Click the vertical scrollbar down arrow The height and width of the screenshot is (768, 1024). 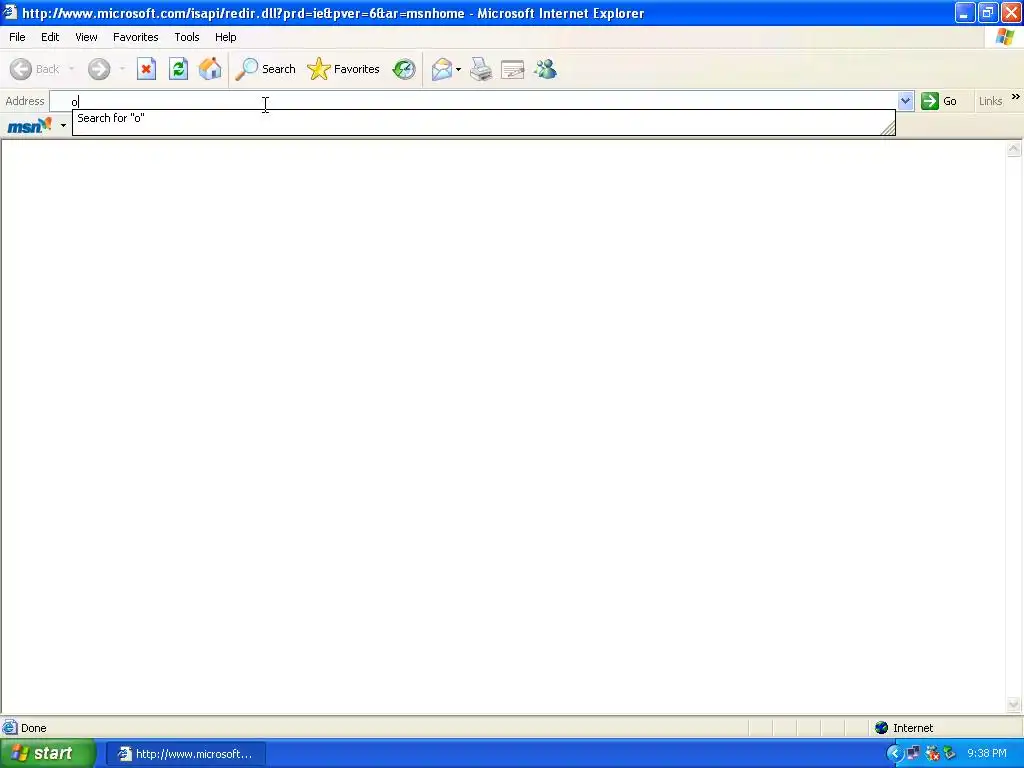coord(1014,704)
